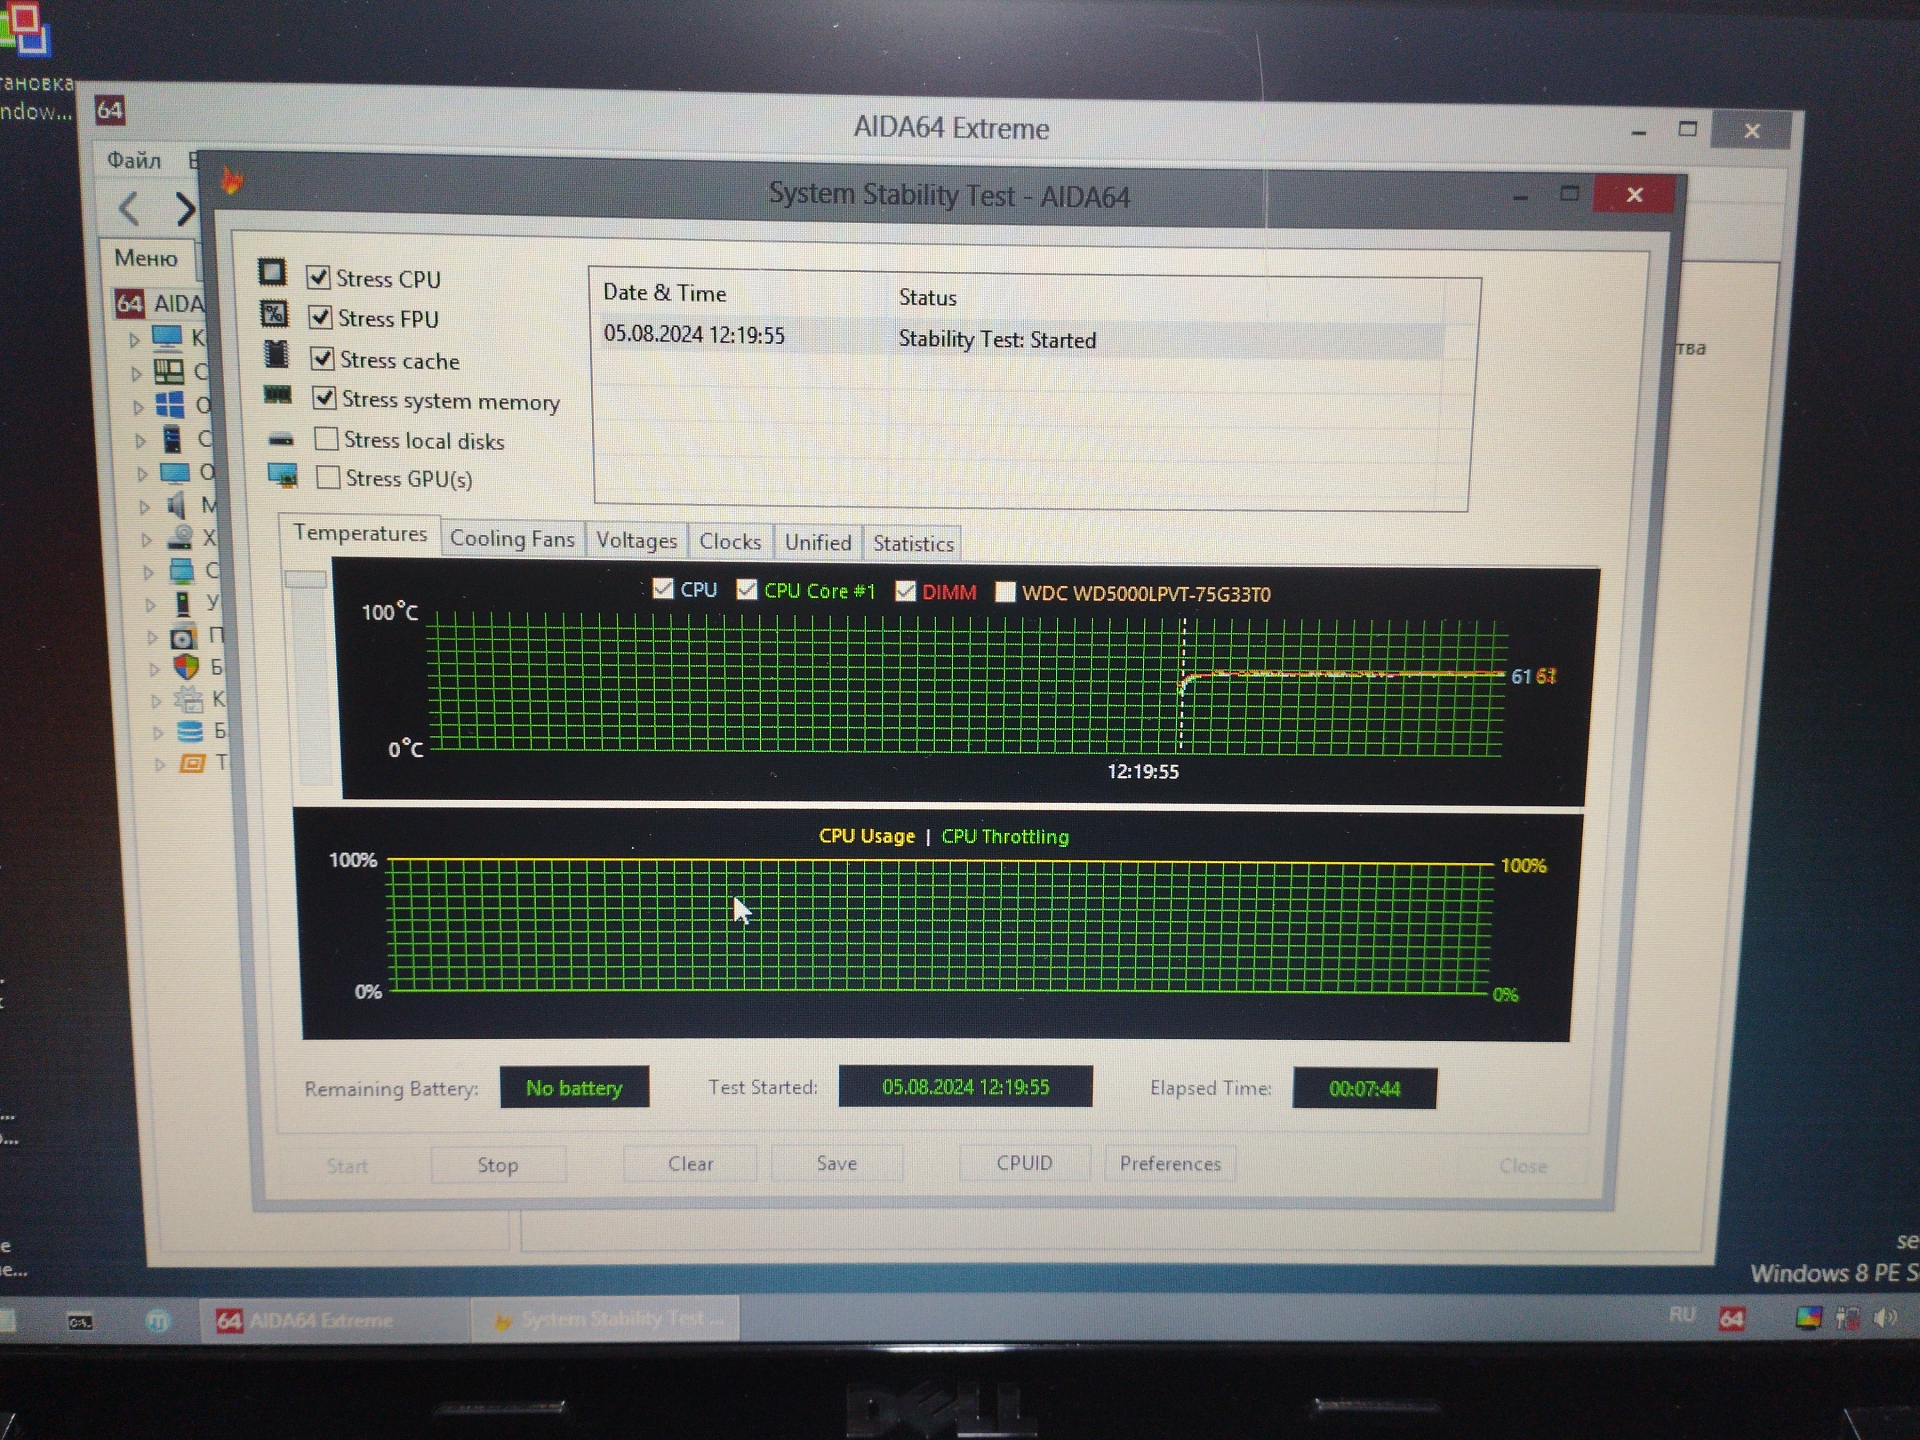This screenshot has height=1440, width=1920.
Task: Expand the Windows logo node triangle in the tree
Action: (139, 407)
